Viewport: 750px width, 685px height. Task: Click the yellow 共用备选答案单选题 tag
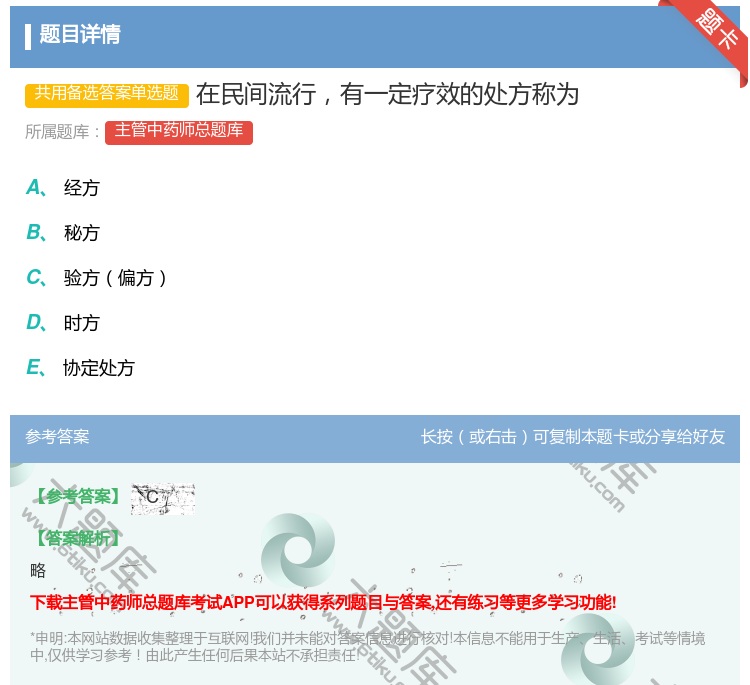pos(107,94)
